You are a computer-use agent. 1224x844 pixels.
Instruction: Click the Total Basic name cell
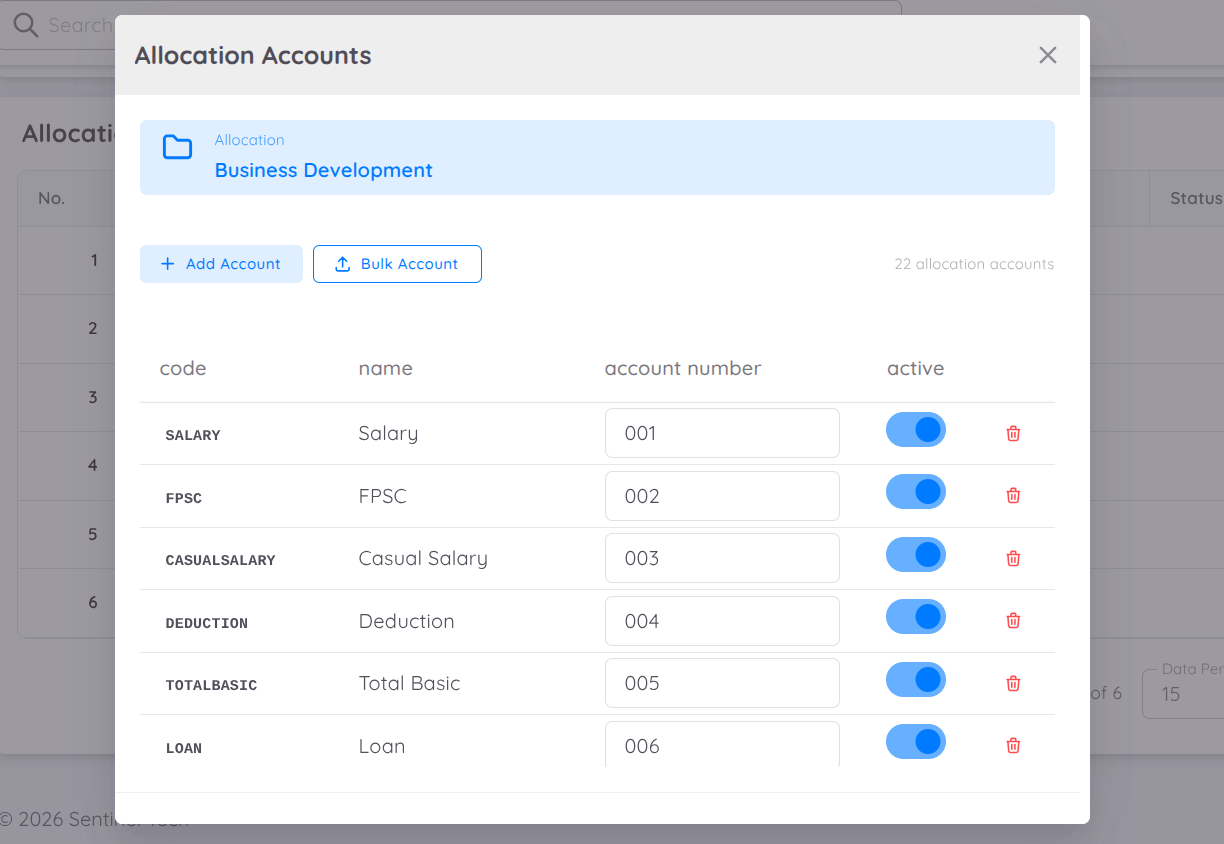coord(409,683)
